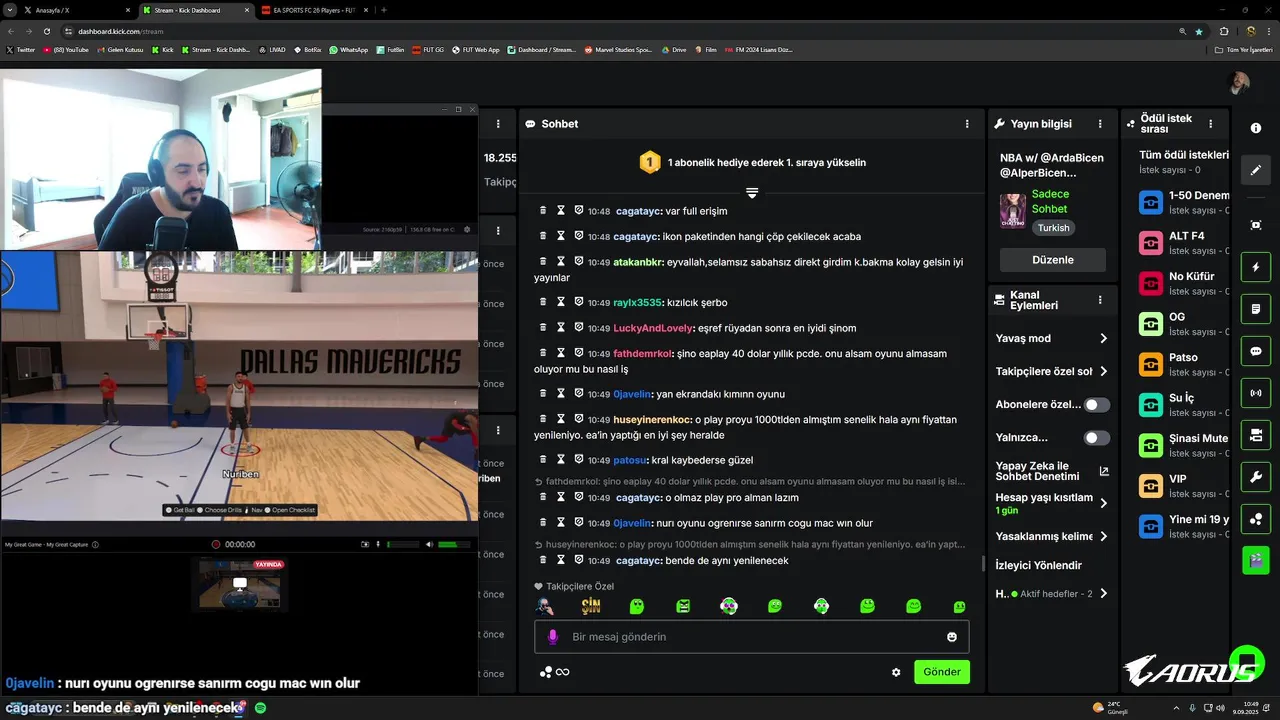Click the shield ban icon on patosu's message
This screenshot has height=720, width=1280.
coord(578,460)
